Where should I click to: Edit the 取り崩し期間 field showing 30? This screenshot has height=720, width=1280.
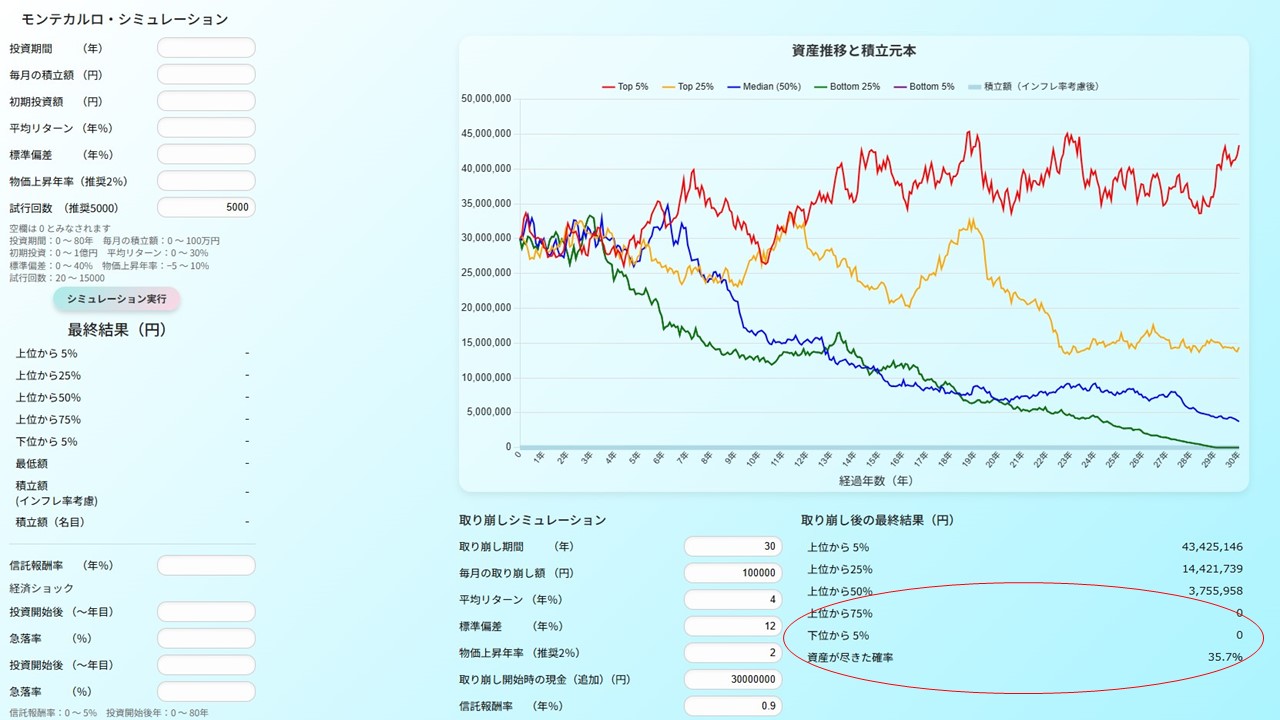(x=732, y=547)
